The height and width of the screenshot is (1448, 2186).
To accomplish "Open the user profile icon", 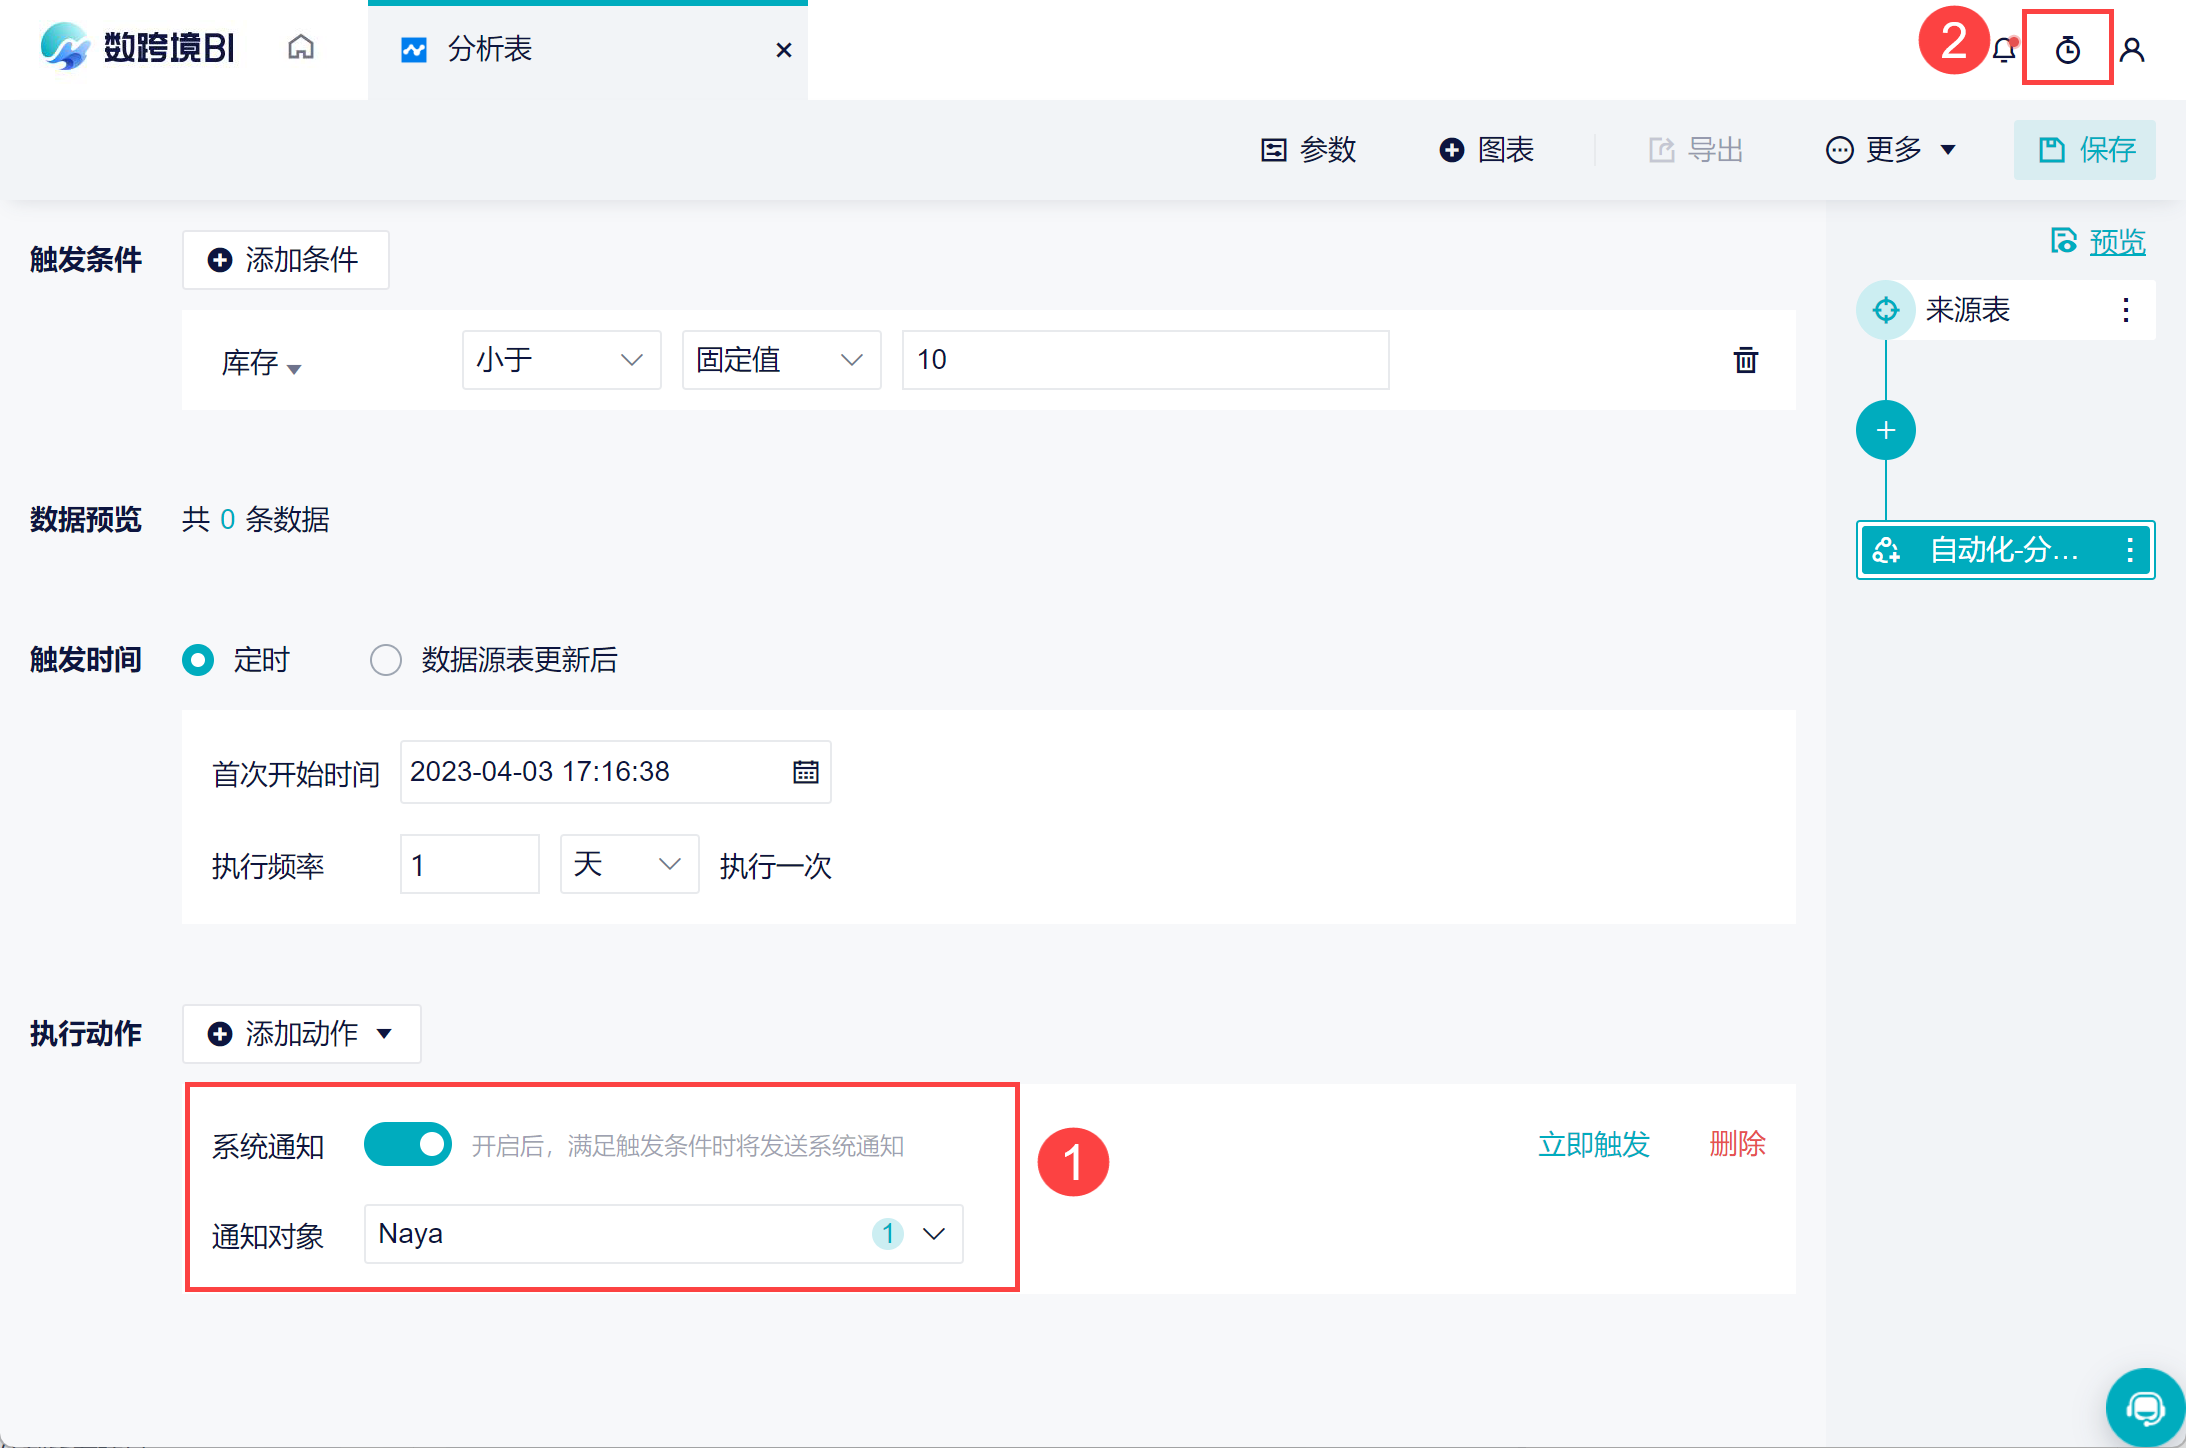I will pyautogui.click(x=2131, y=50).
